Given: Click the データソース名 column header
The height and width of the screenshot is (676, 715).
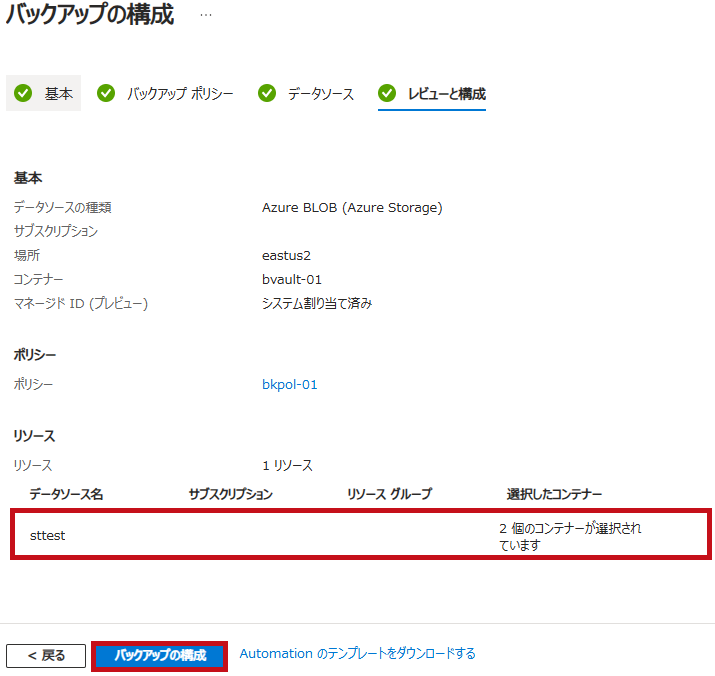Looking at the screenshot, I should [67, 494].
